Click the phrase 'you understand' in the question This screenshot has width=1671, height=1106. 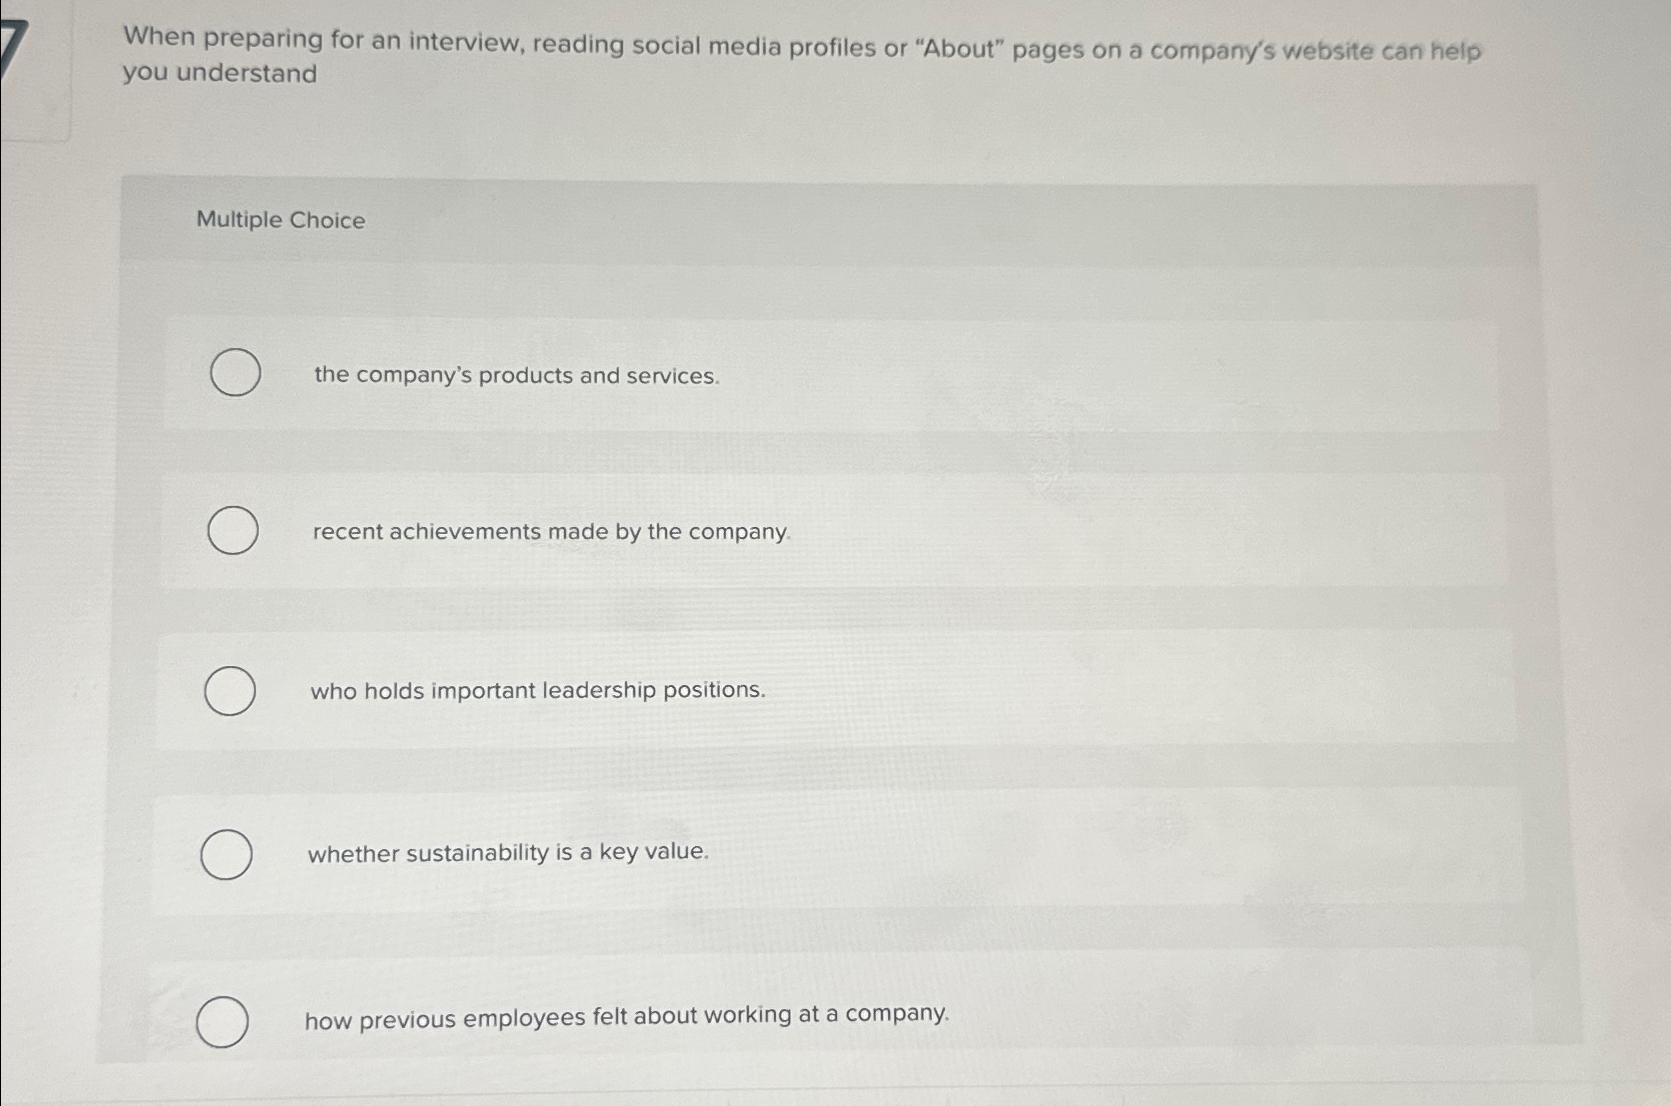[x=219, y=76]
